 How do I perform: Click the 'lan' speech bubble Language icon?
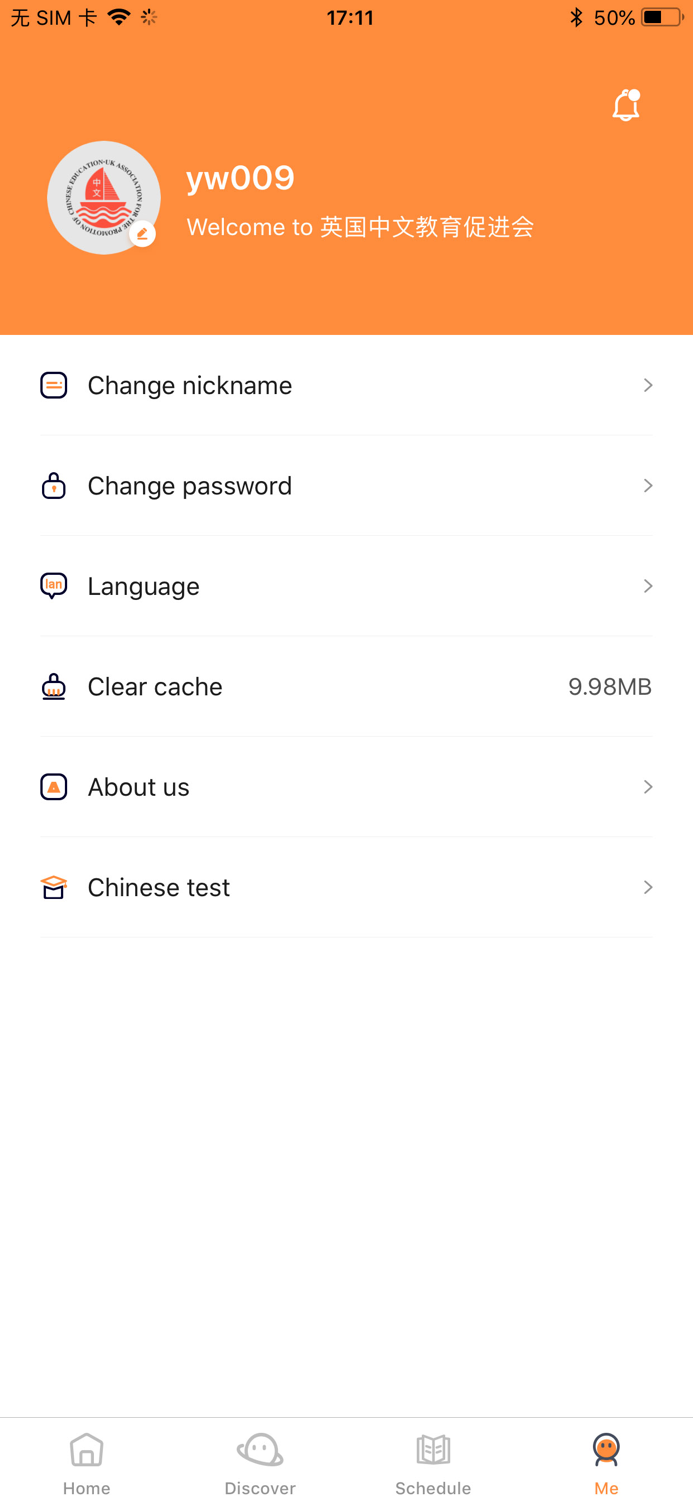pyautogui.click(x=53, y=586)
